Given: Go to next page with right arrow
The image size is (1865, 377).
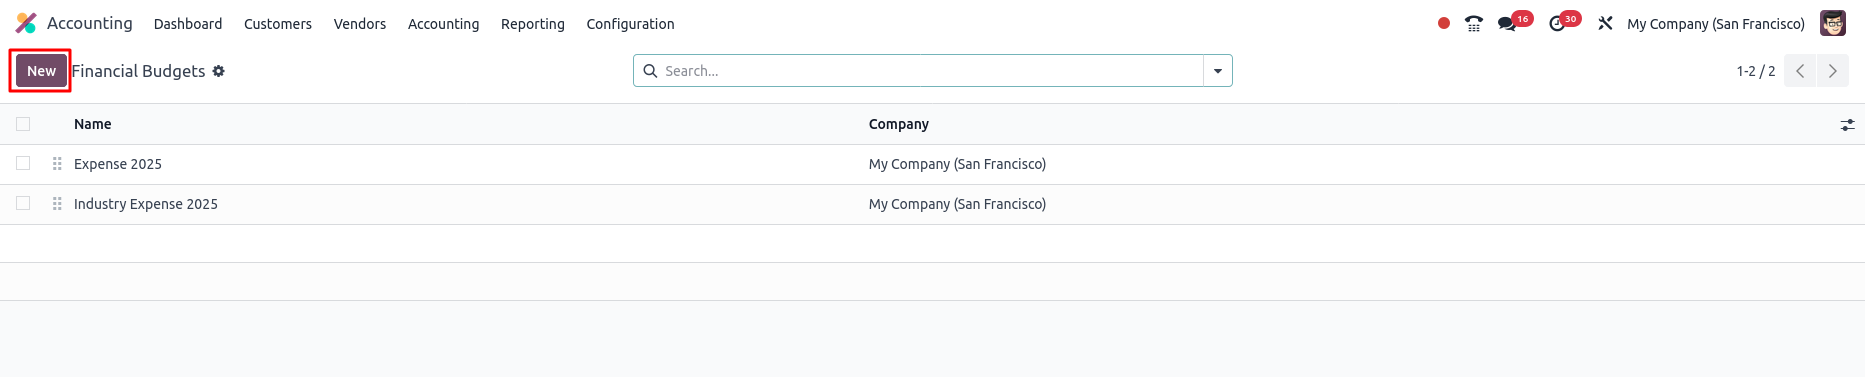Looking at the screenshot, I should (1833, 71).
